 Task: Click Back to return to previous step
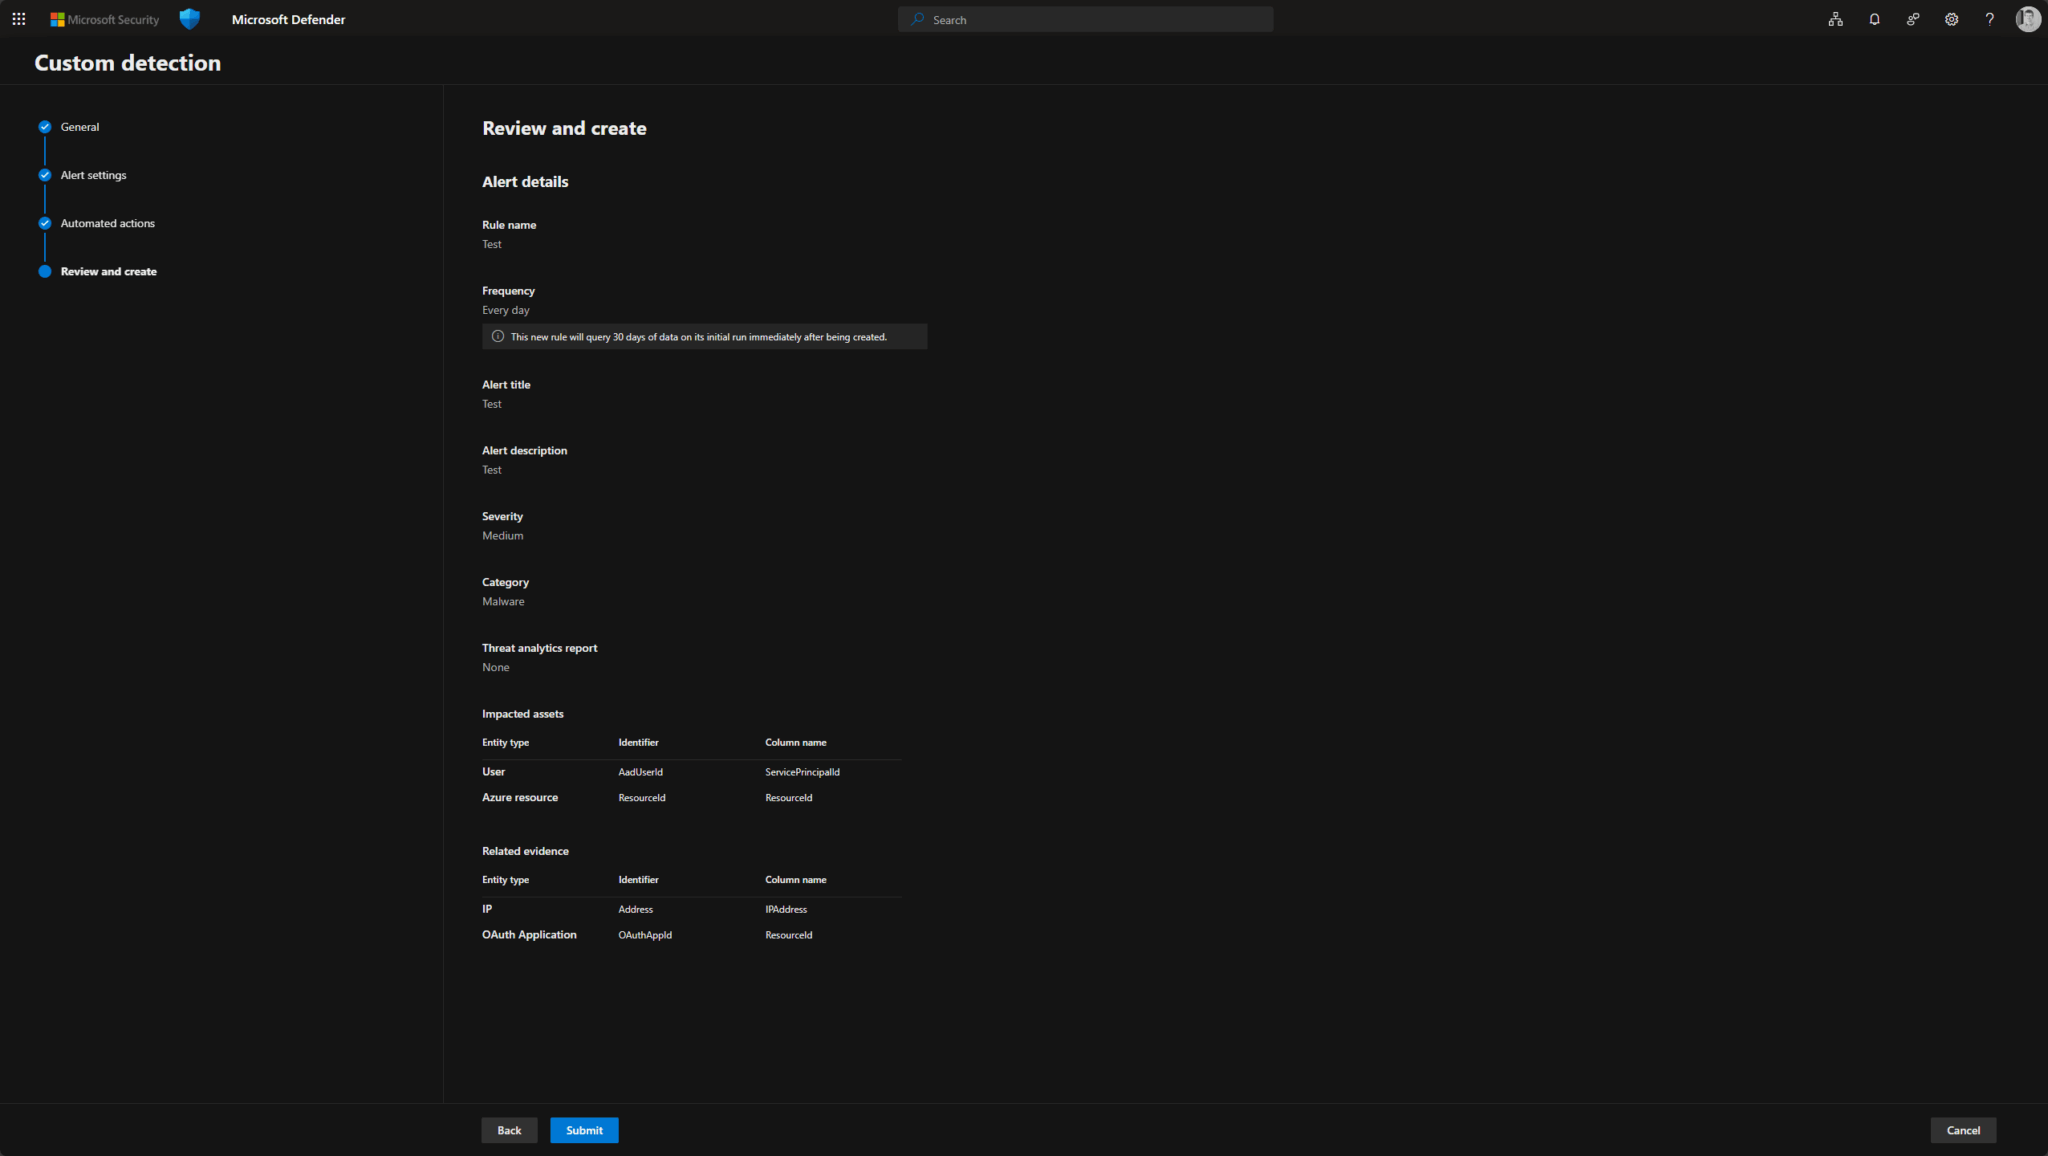click(509, 1130)
